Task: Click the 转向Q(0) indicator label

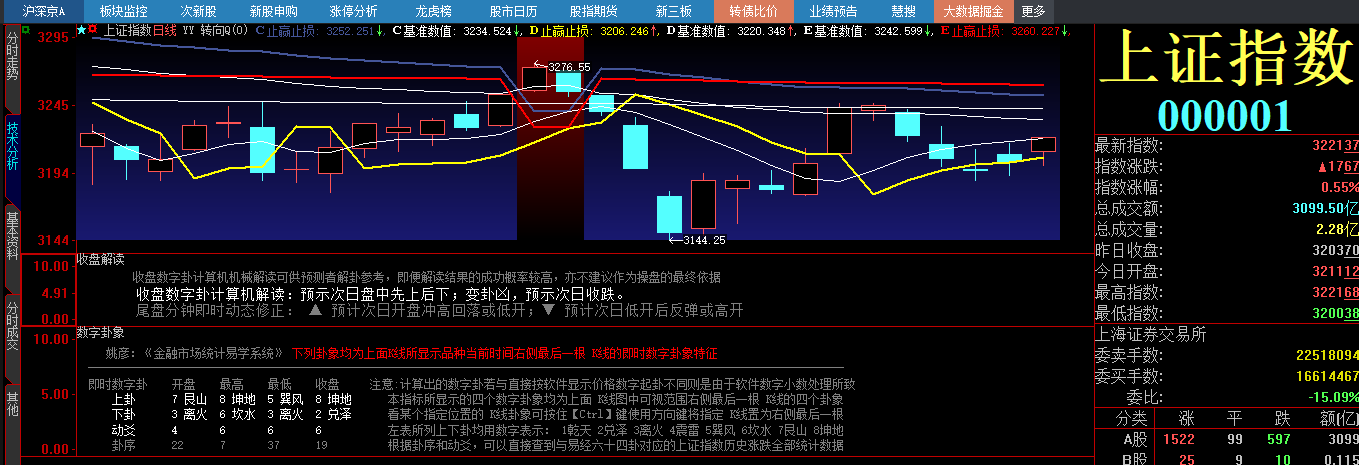Action: (x=224, y=30)
